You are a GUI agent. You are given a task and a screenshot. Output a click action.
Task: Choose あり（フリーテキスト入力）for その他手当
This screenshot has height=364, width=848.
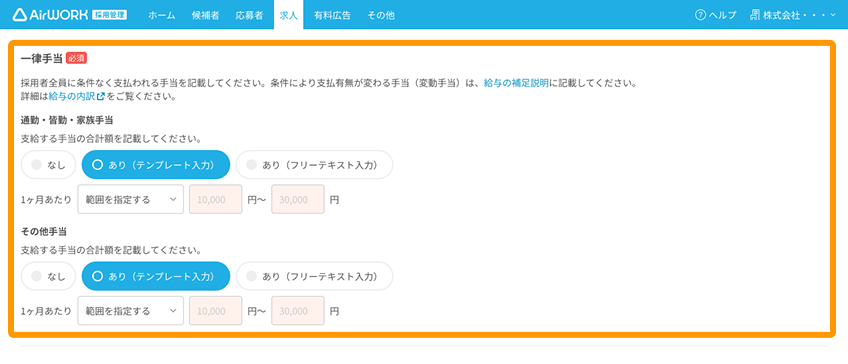click(314, 276)
